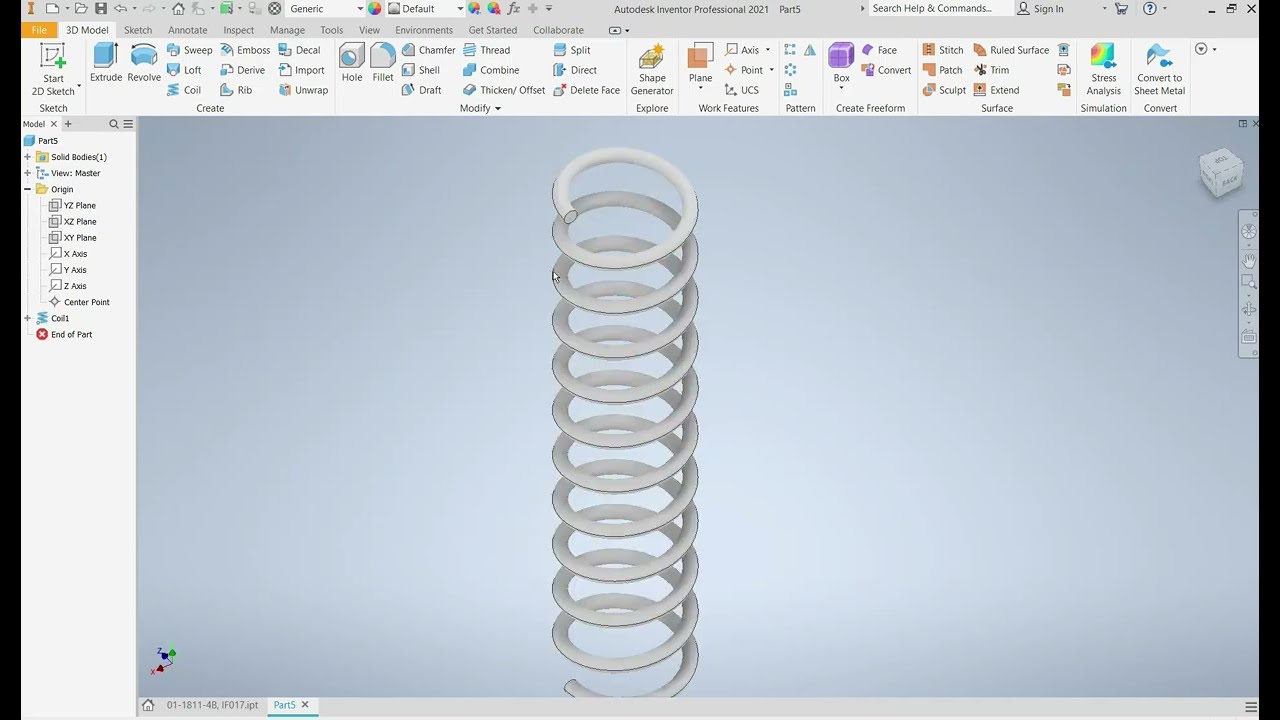The image size is (1280, 720).
Task: Select Thicken/ Offset tool
Action: (x=504, y=90)
